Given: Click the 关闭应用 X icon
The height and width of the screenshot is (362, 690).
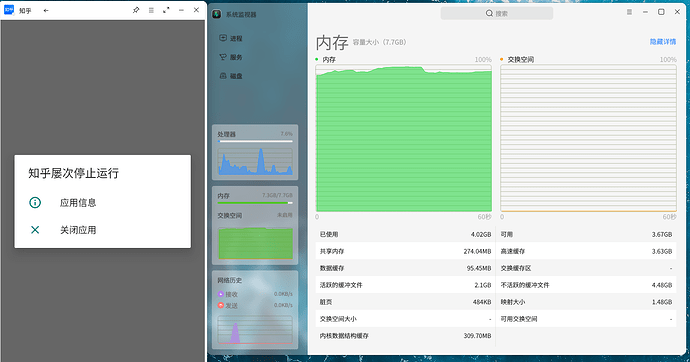Looking at the screenshot, I should [35, 230].
